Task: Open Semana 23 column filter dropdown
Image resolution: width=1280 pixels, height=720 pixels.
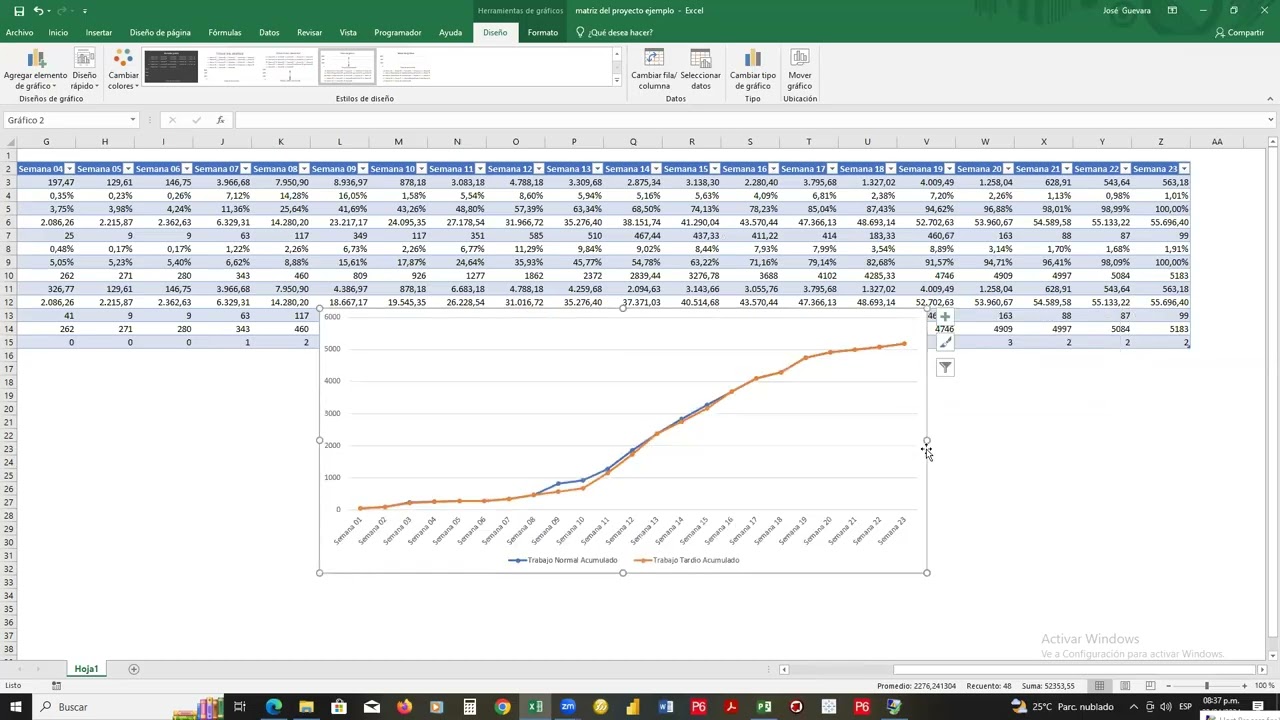Action: coord(1184,169)
